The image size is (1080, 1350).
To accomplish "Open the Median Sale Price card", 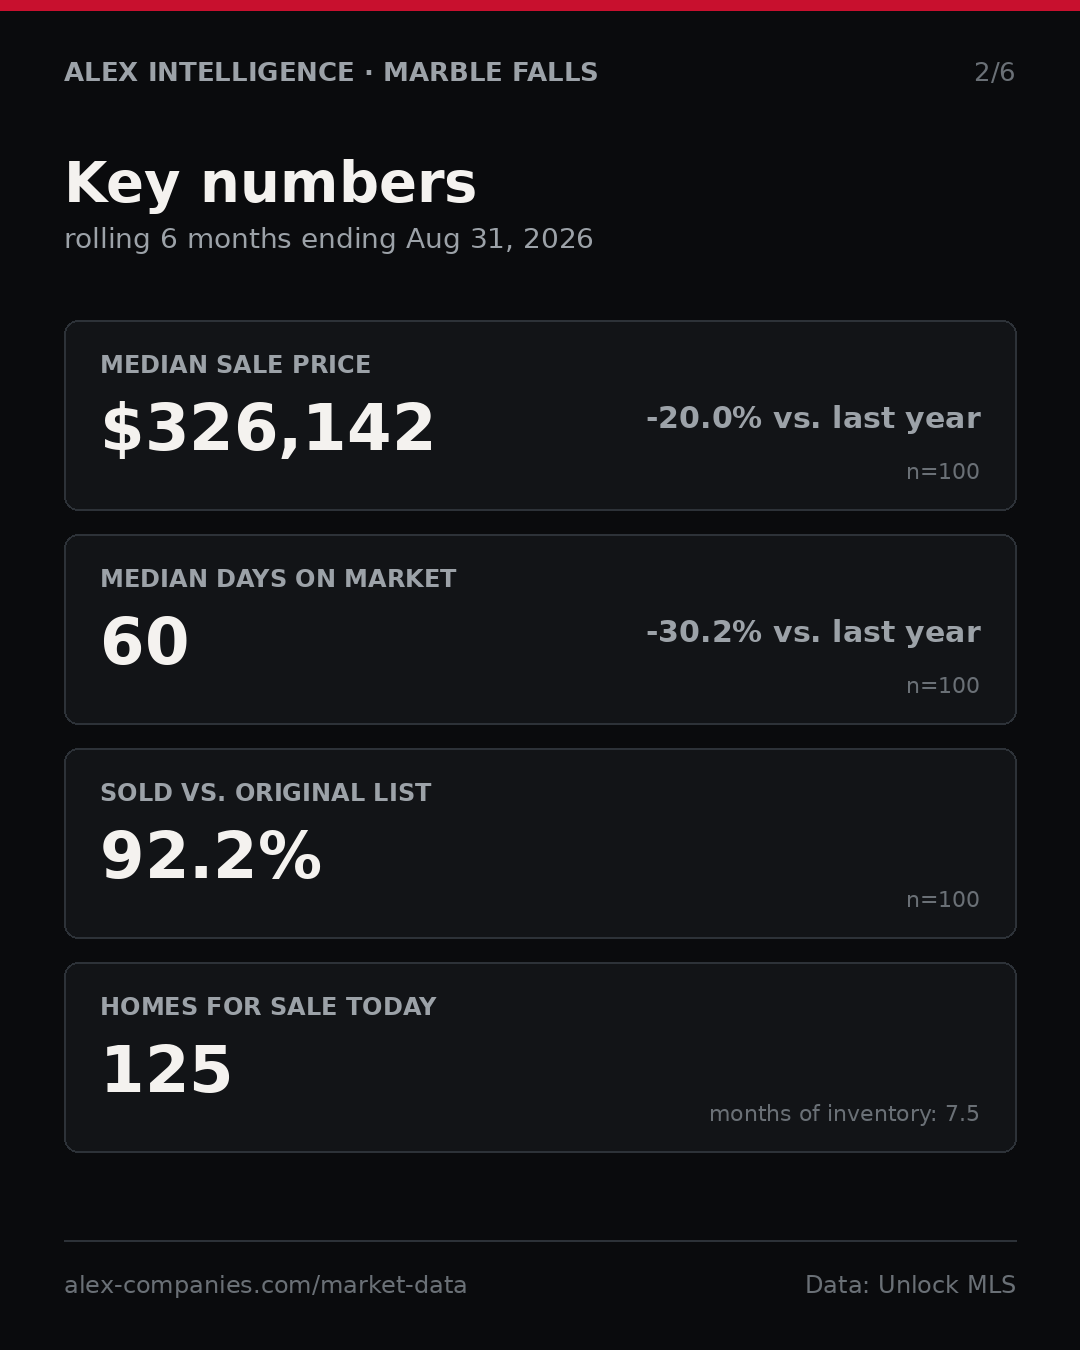I will click(x=540, y=415).
